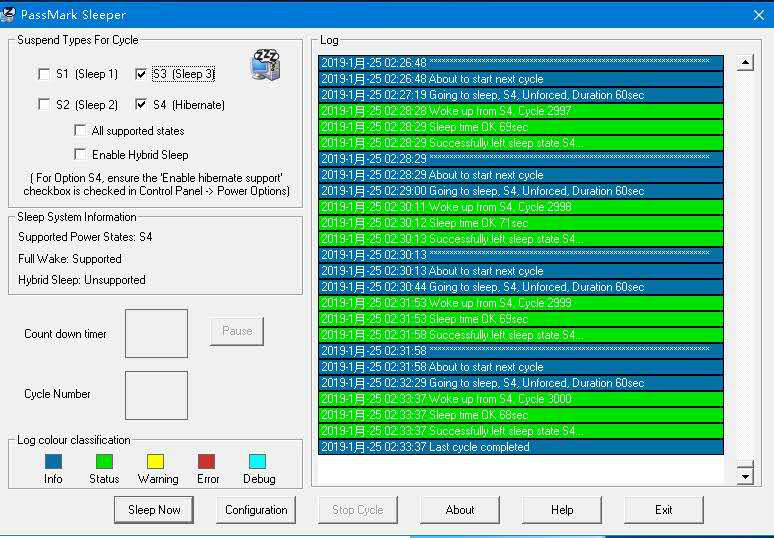Click the green Status colour swatch
774x538 pixels.
click(x=104, y=461)
